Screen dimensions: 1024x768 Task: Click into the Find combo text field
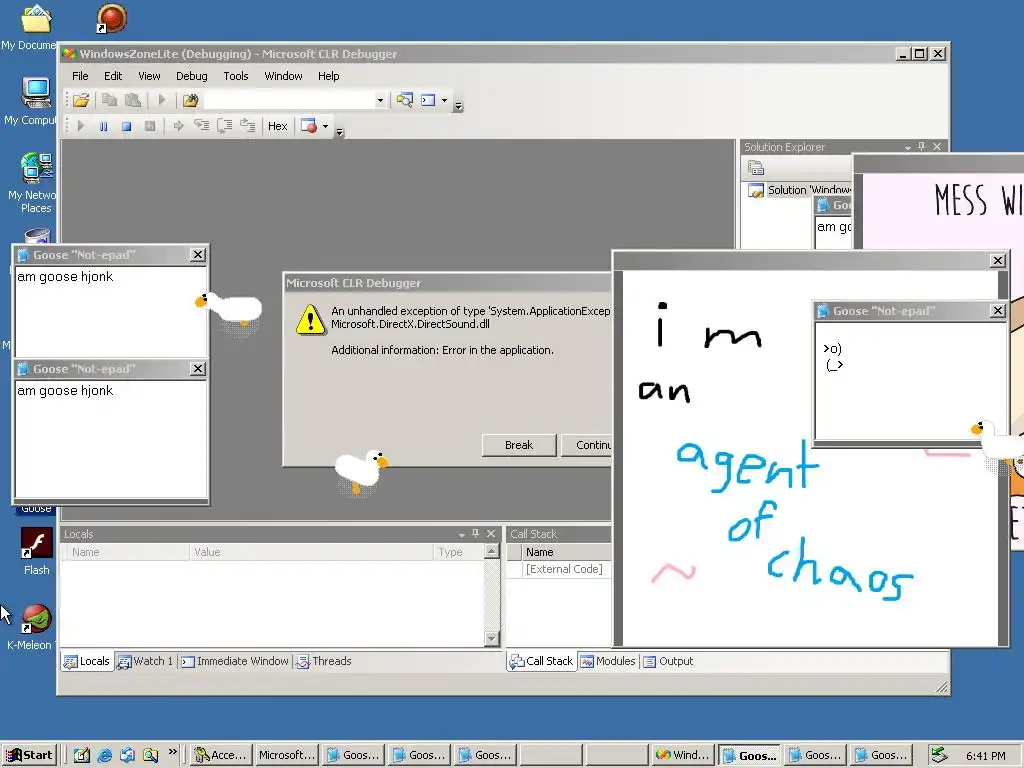point(289,101)
